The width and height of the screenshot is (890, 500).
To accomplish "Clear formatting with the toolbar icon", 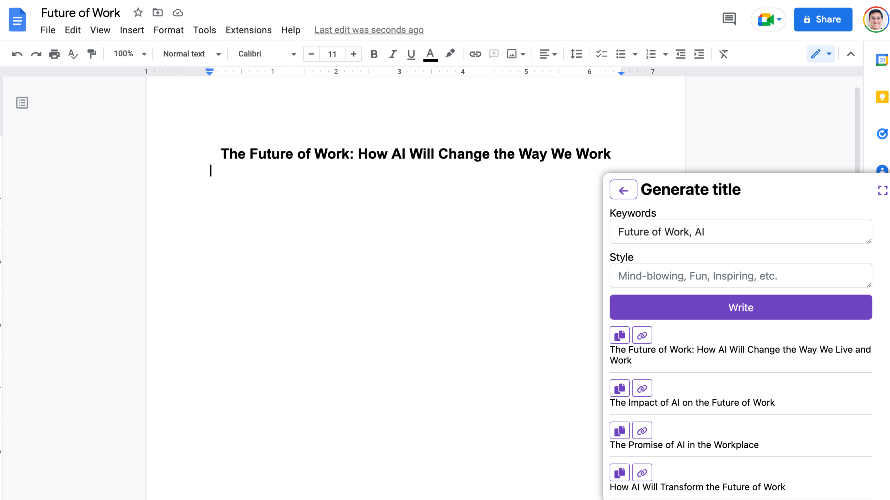I will click(x=723, y=54).
